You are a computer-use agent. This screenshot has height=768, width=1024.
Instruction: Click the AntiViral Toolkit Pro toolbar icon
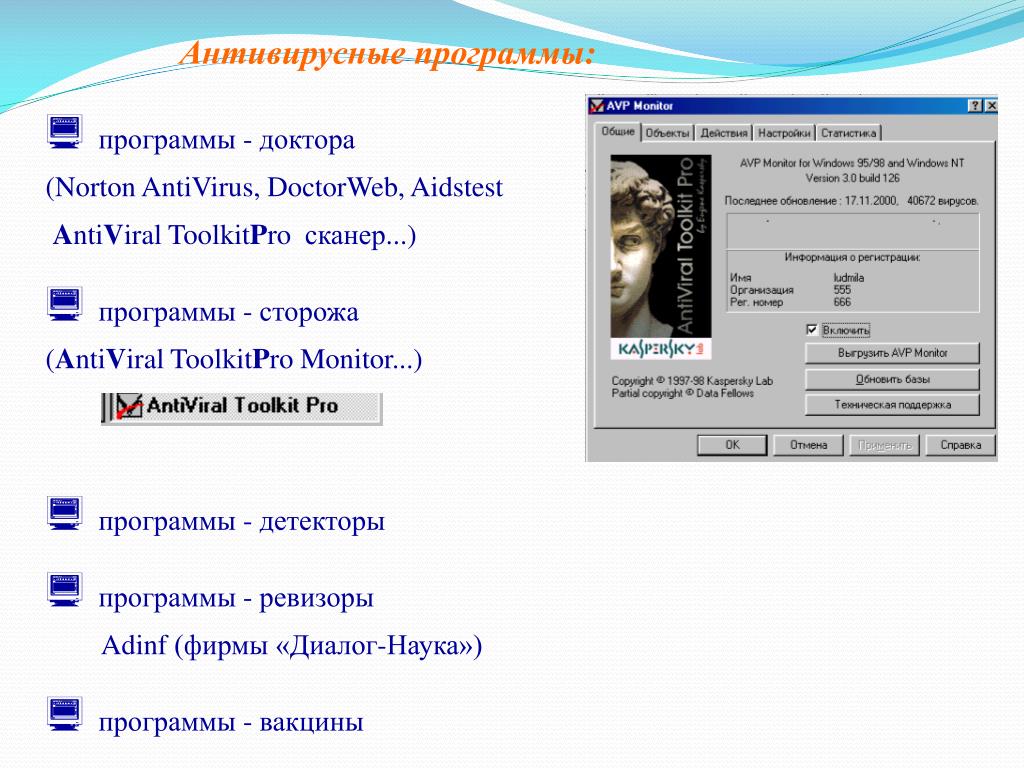point(129,406)
